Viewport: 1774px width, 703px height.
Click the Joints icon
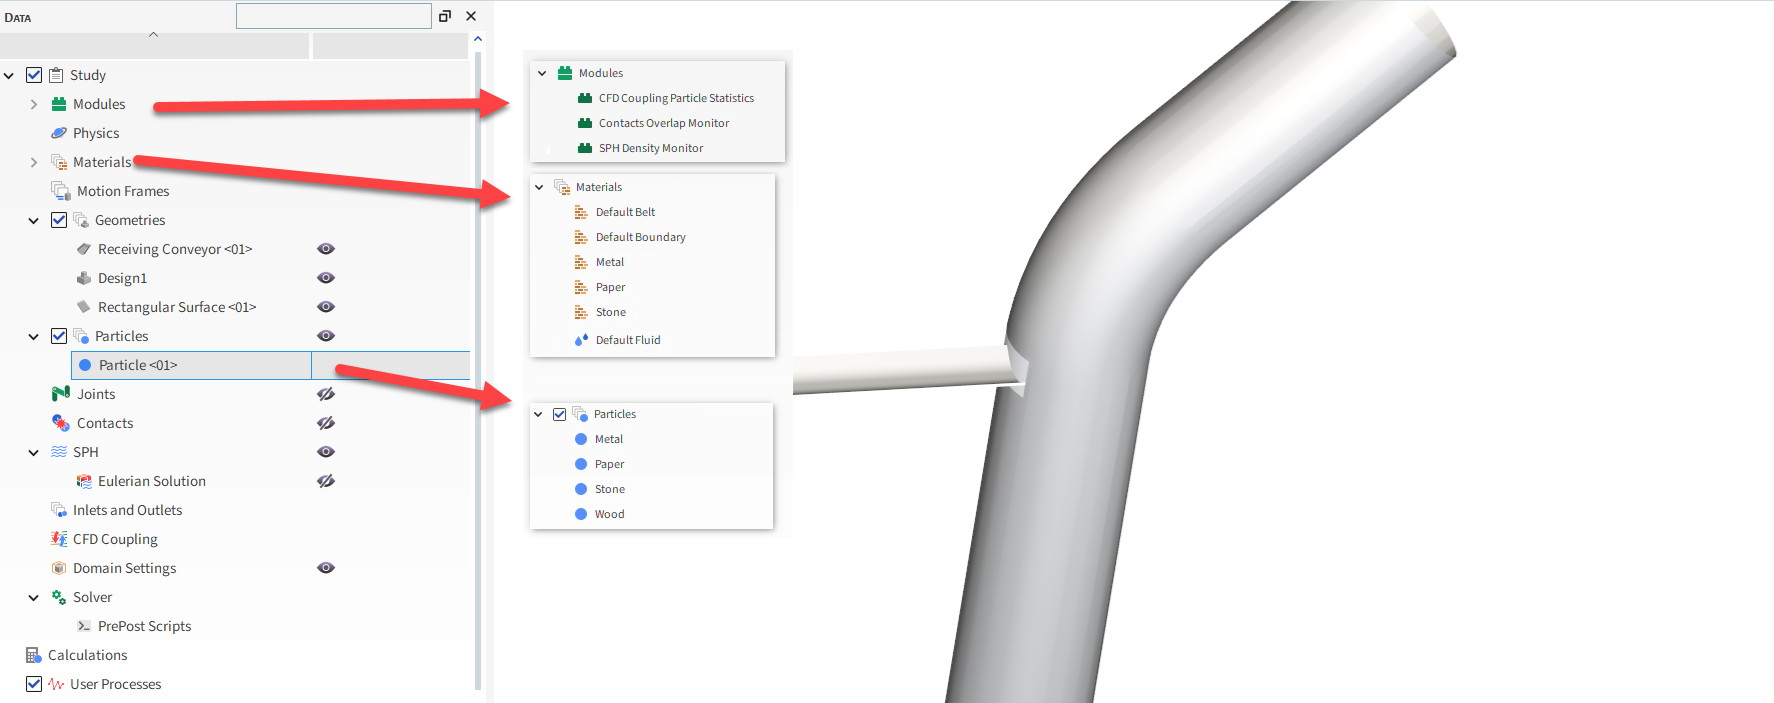pos(61,394)
